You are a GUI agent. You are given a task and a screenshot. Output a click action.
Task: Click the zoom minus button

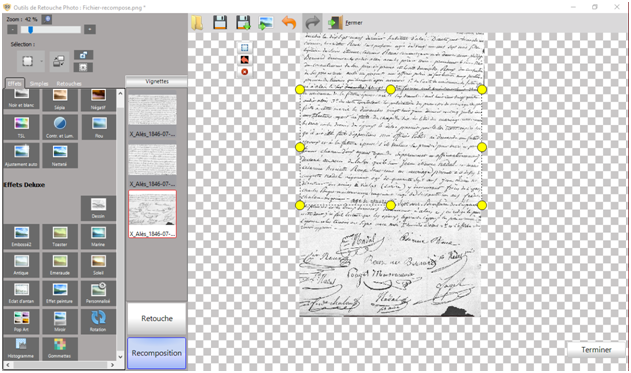[x=12, y=29]
